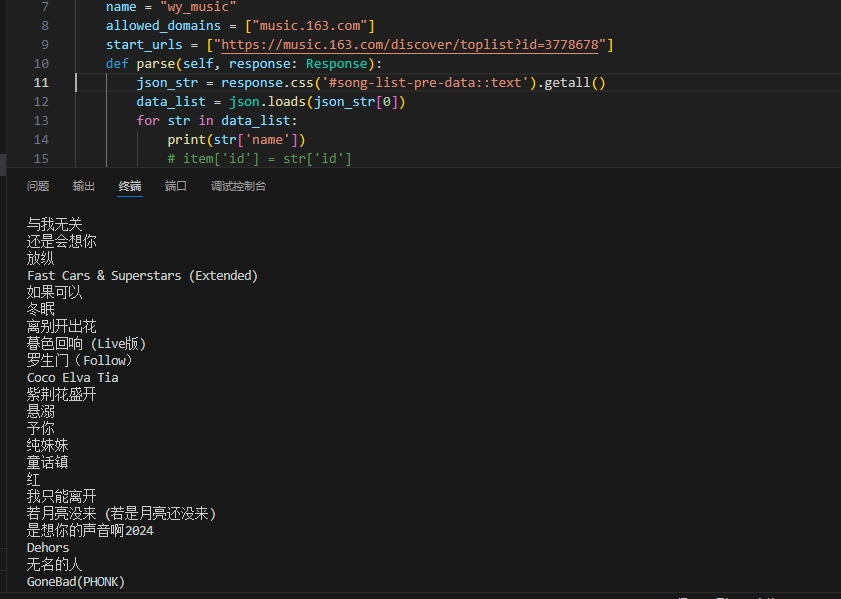The image size is (841, 599).
Task: Click terminal output 紫荆花盛开
Action: tap(61, 395)
